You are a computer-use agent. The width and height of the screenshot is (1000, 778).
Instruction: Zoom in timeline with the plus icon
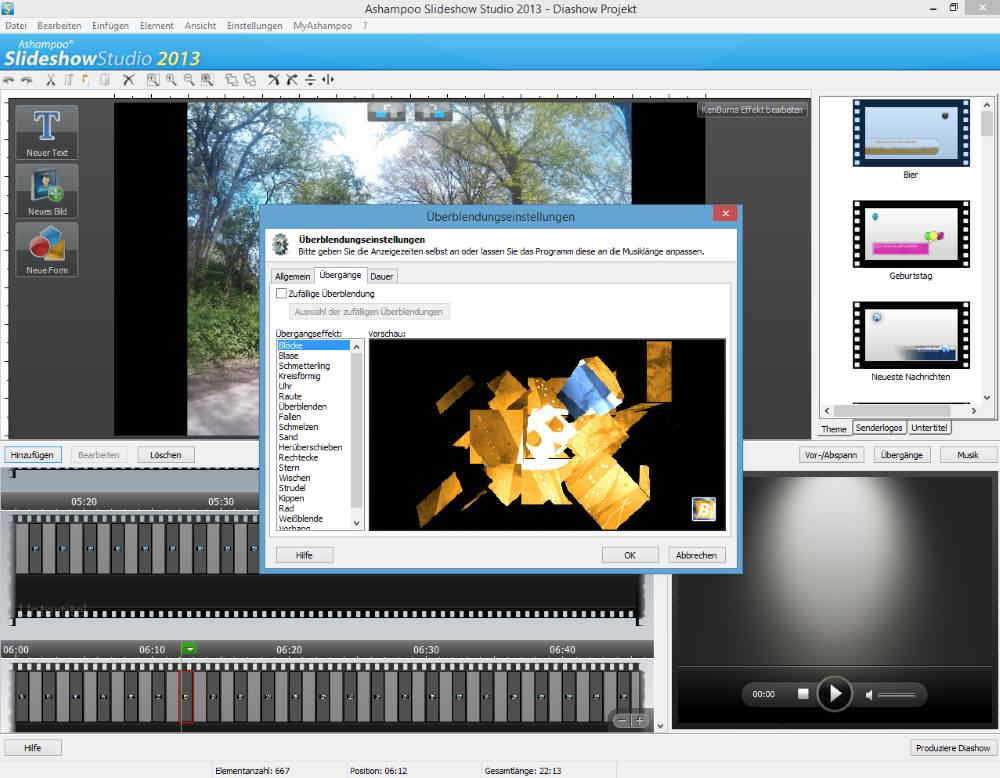point(639,720)
